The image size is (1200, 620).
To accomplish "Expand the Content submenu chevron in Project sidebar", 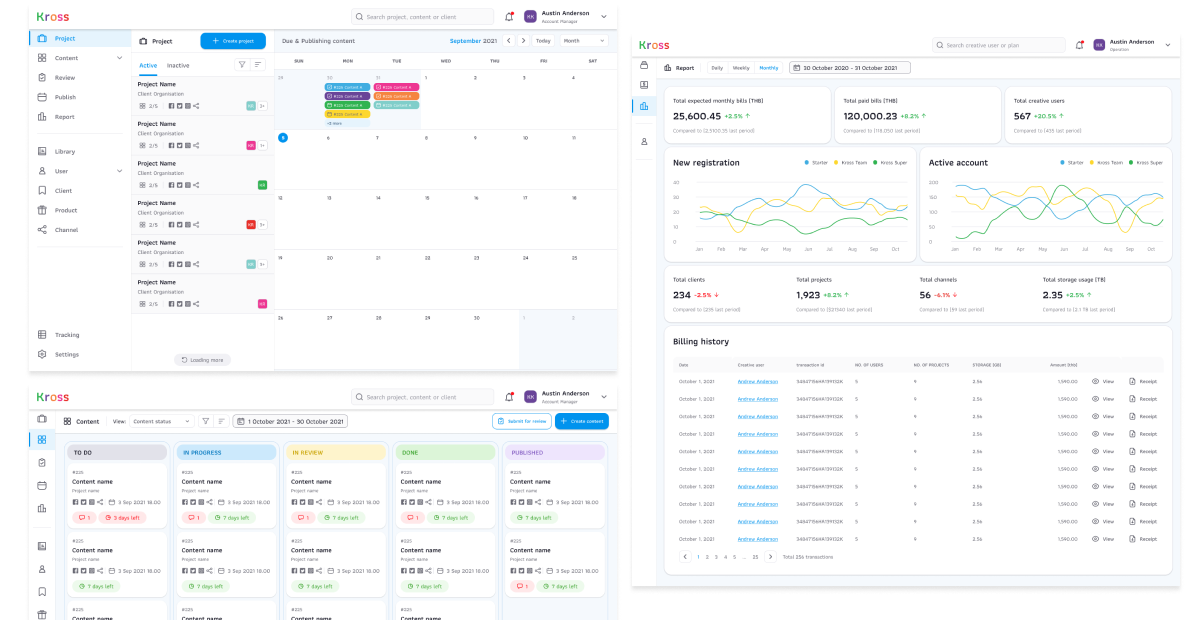I will tap(120, 58).
